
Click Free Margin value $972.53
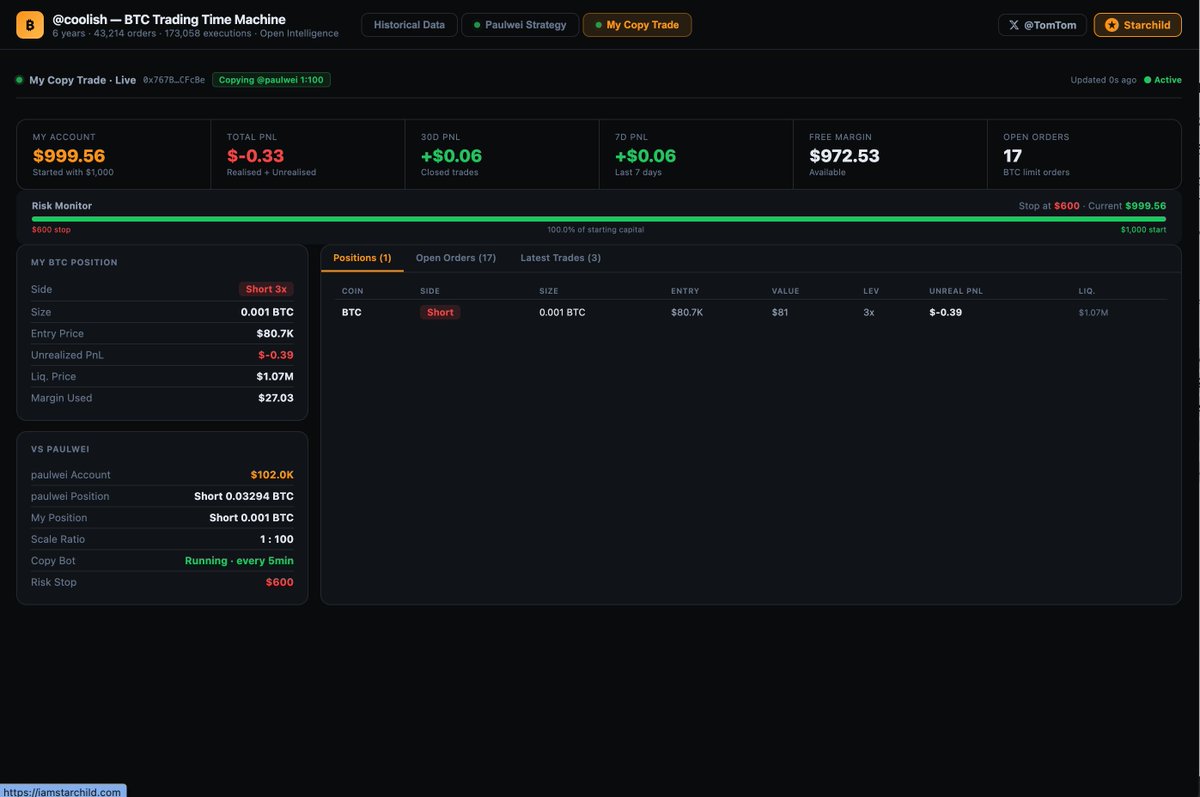(x=844, y=156)
